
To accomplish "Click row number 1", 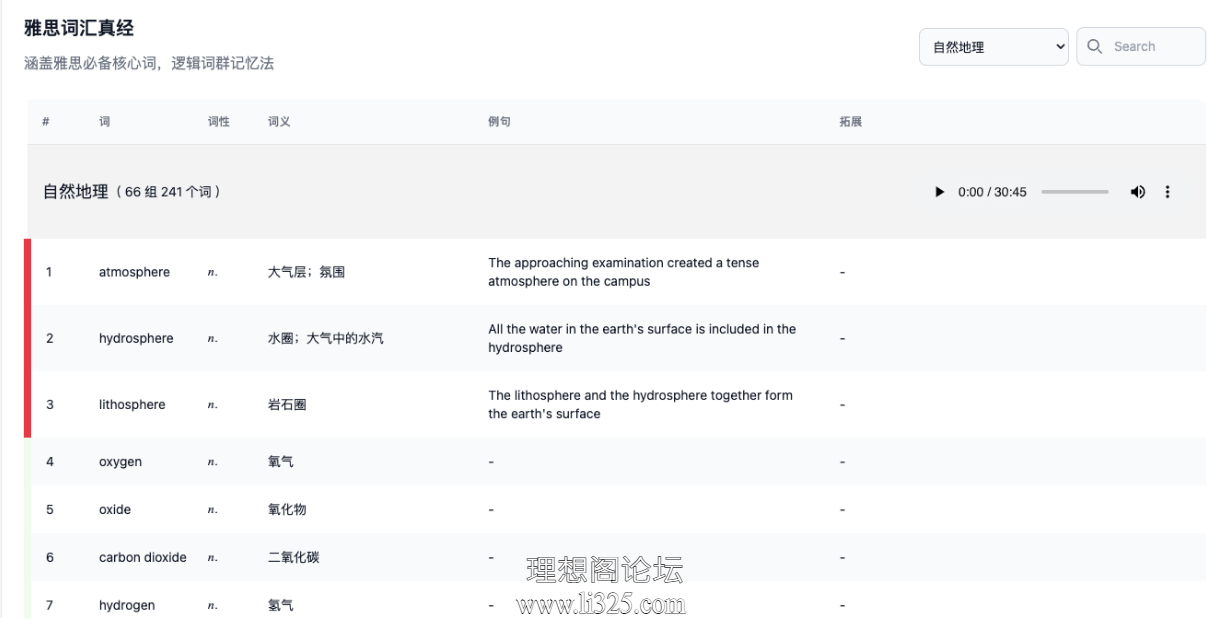I will point(49,272).
